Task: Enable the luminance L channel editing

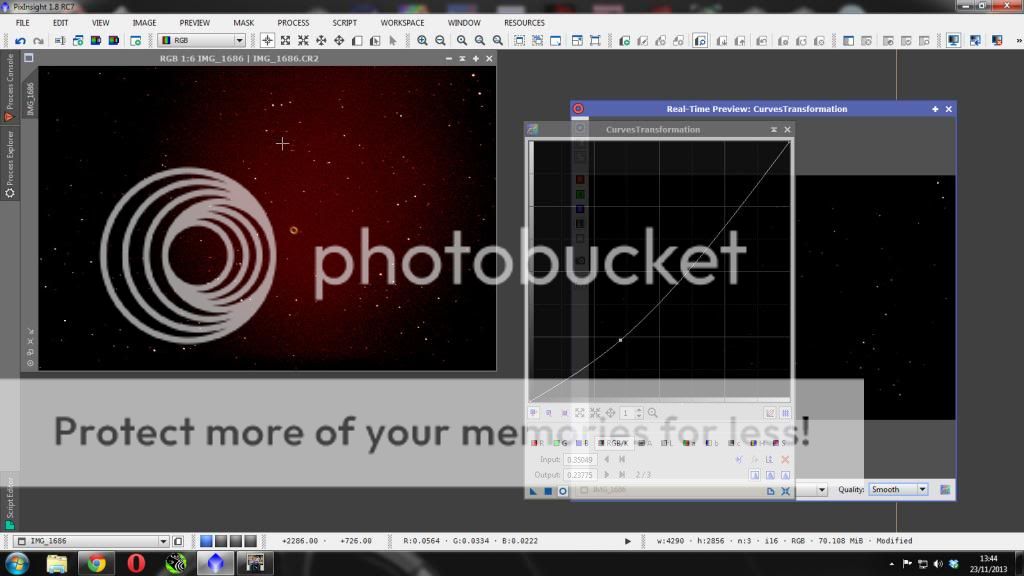Action: point(666,443)
